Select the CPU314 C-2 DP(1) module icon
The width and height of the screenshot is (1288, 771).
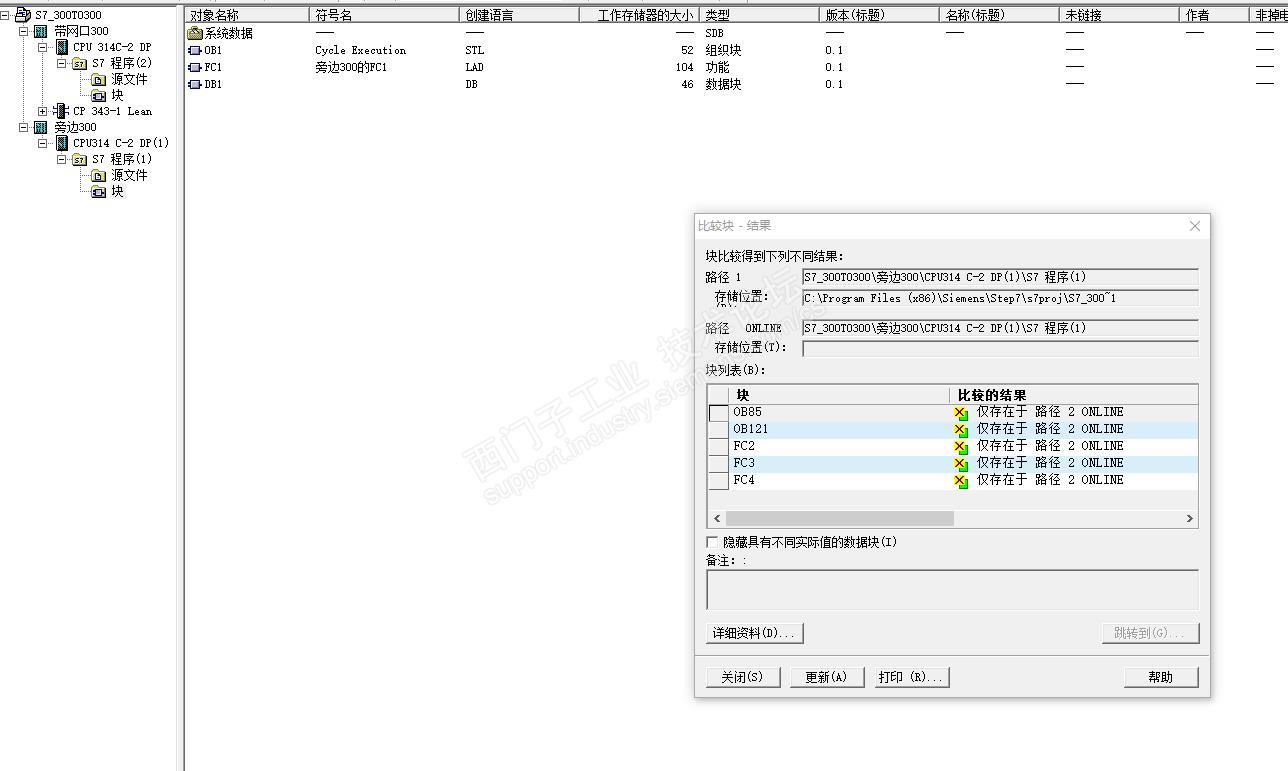coord(62,143)
